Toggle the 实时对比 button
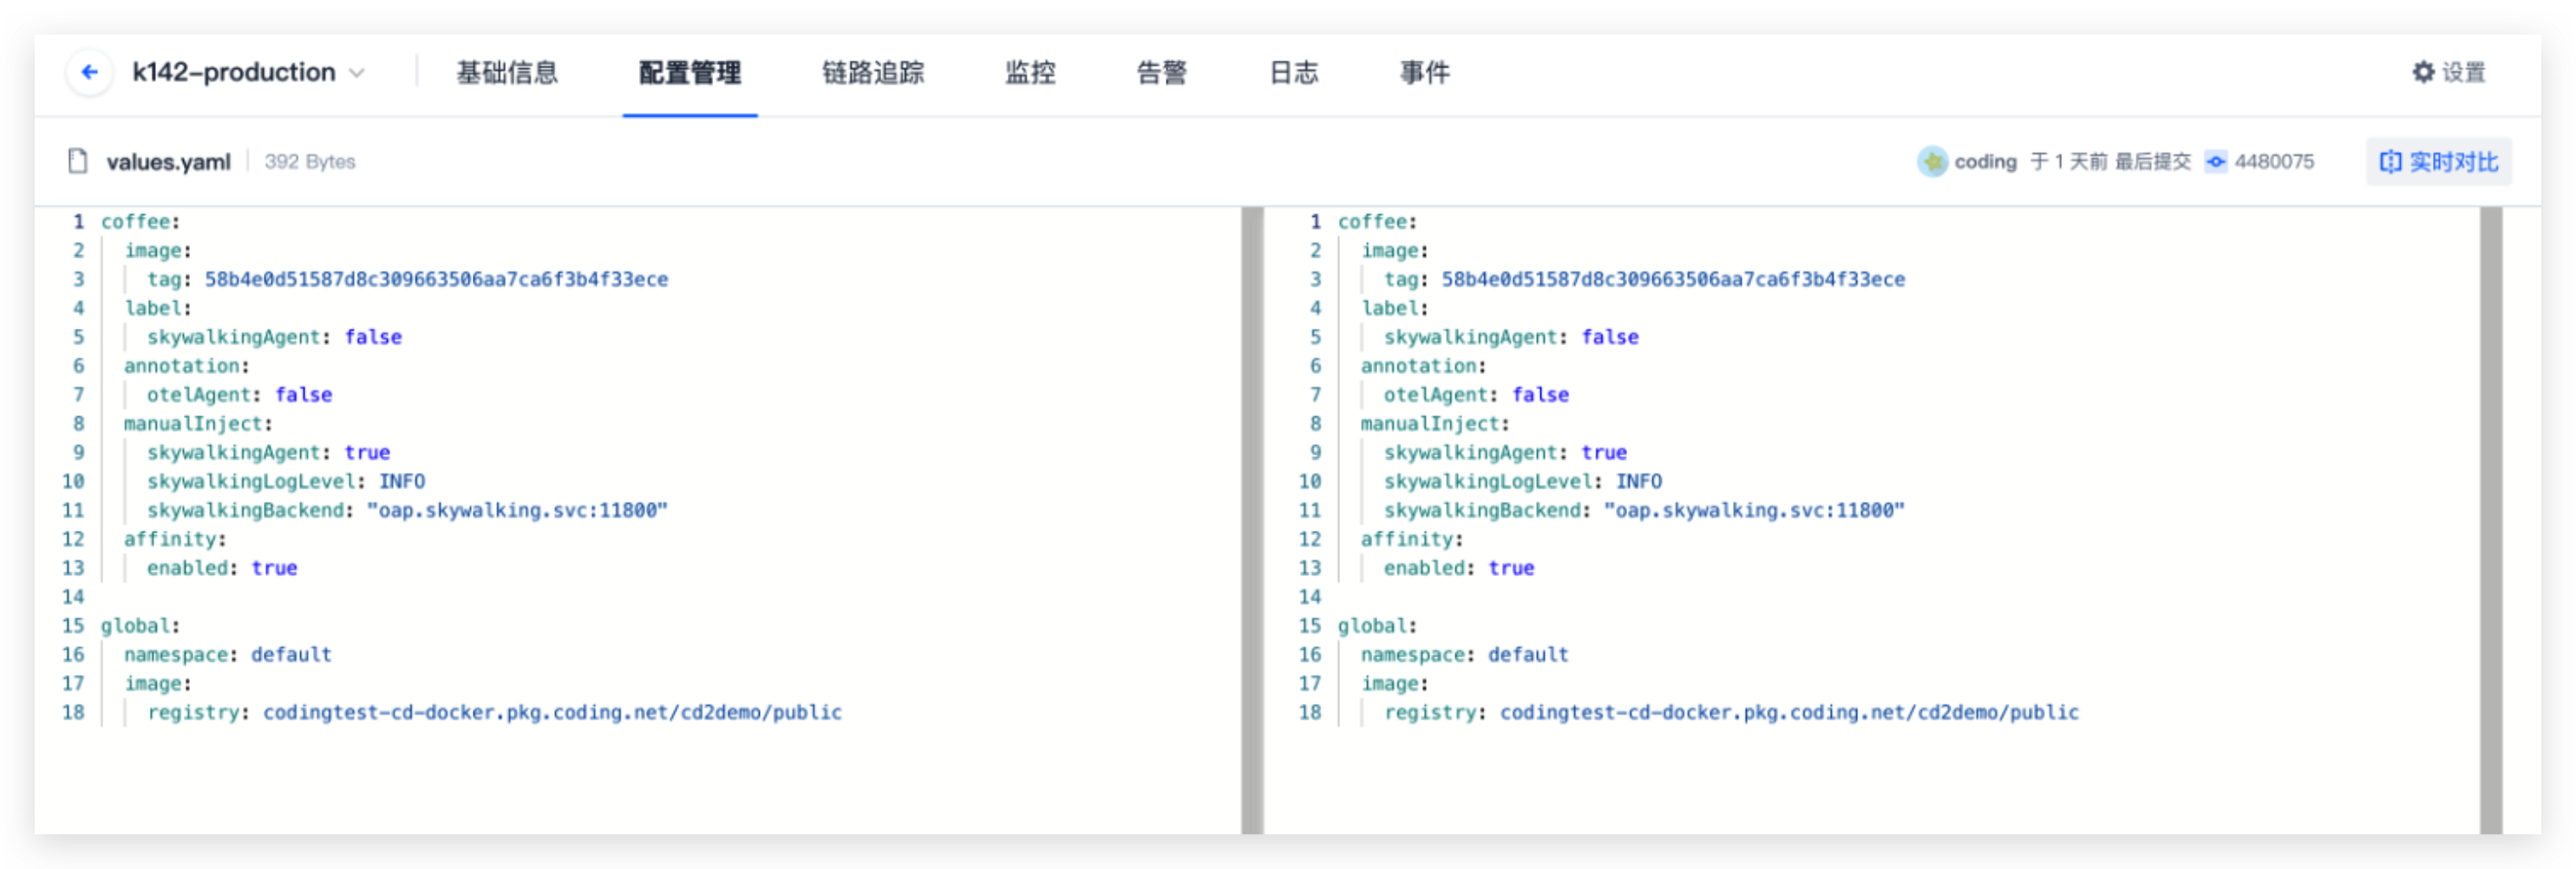Viewport: 2576px width, 869px height. coord(2438,161)
